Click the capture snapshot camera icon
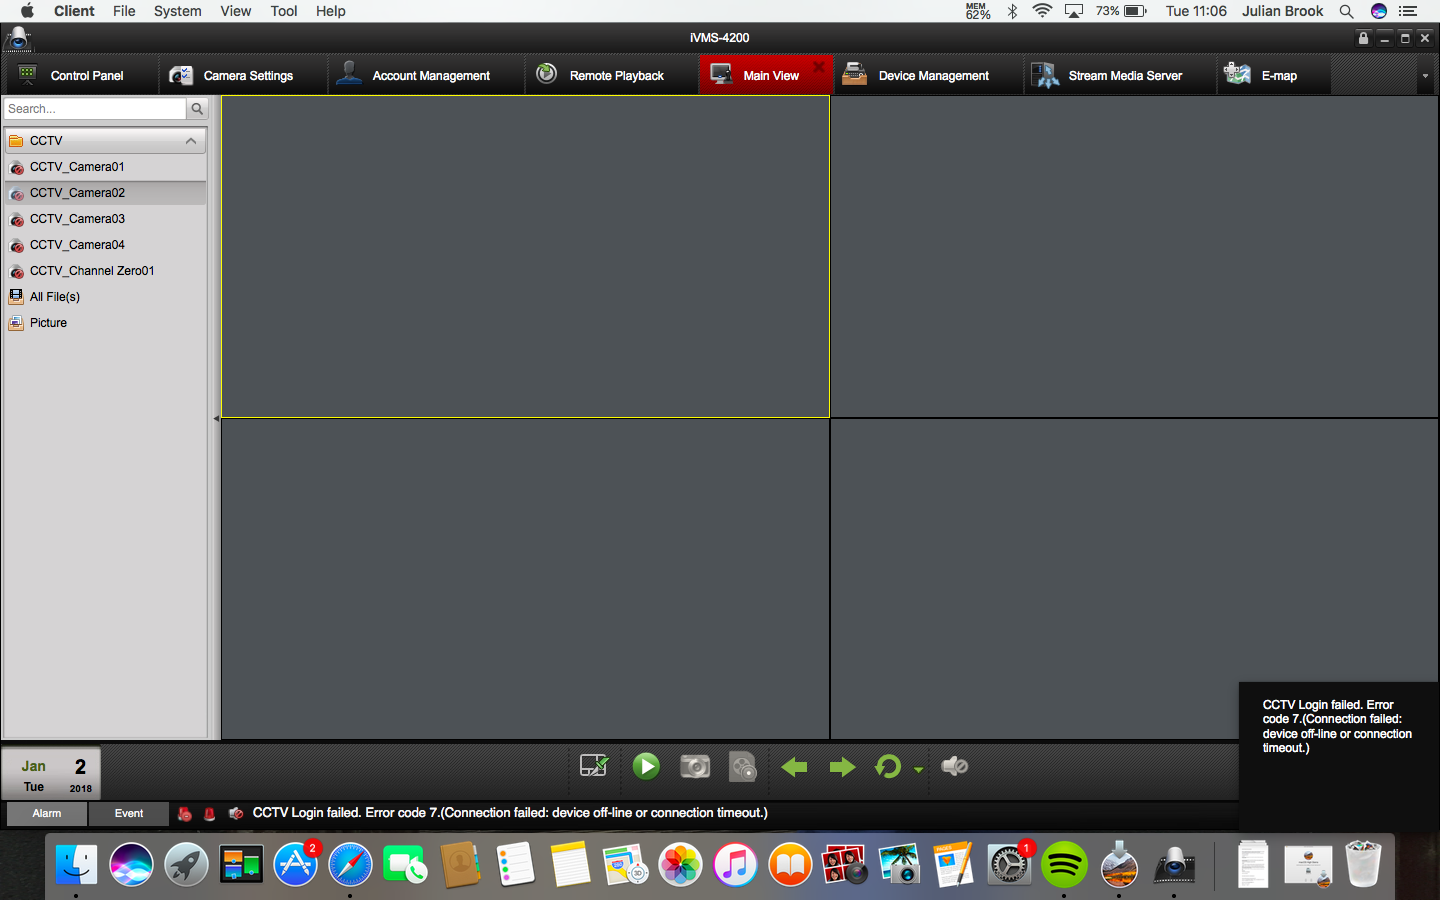The height and width of the screenshot is (900, 1440). (x=695, y=767)
